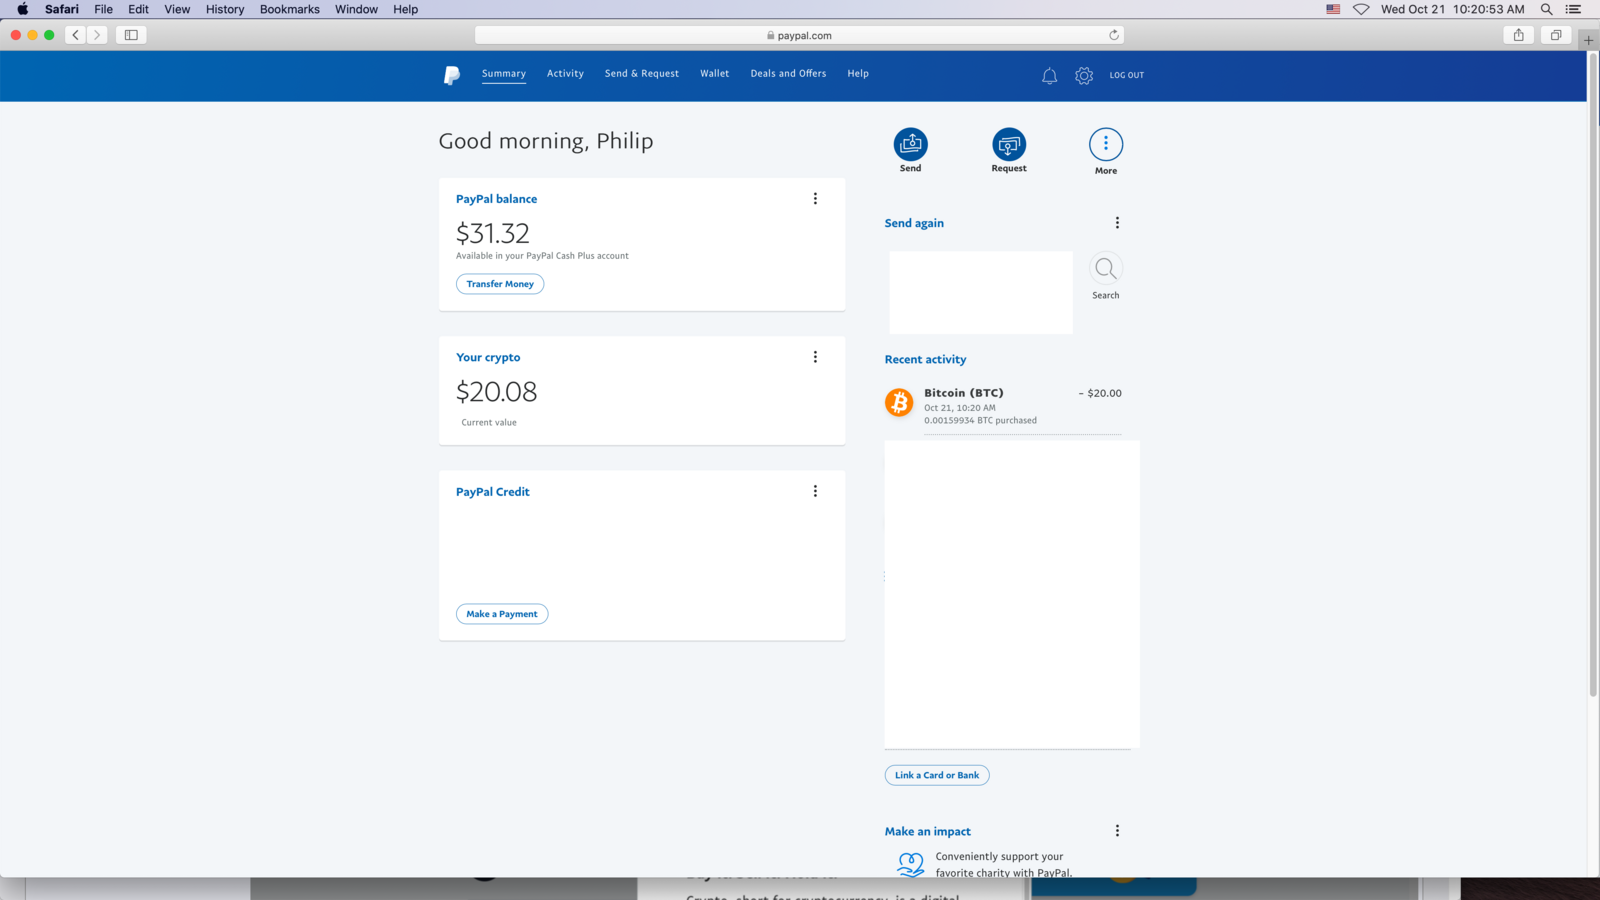Reload the page with refresh icon
The image size is (1600, 900).
(1114, 35)
